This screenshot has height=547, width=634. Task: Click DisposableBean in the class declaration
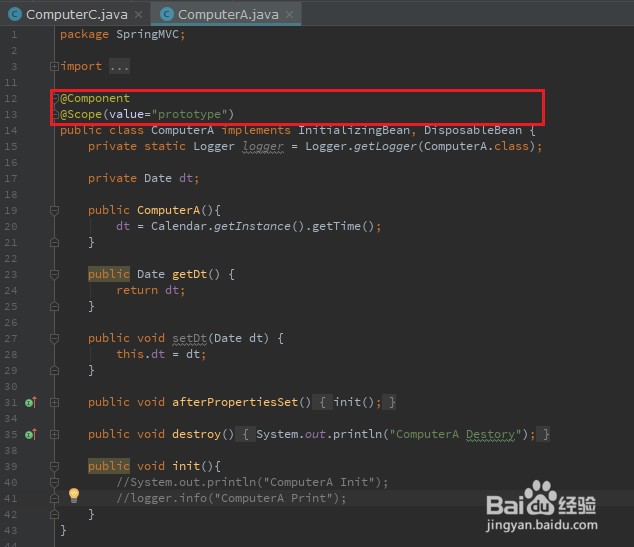click(473, 130)
